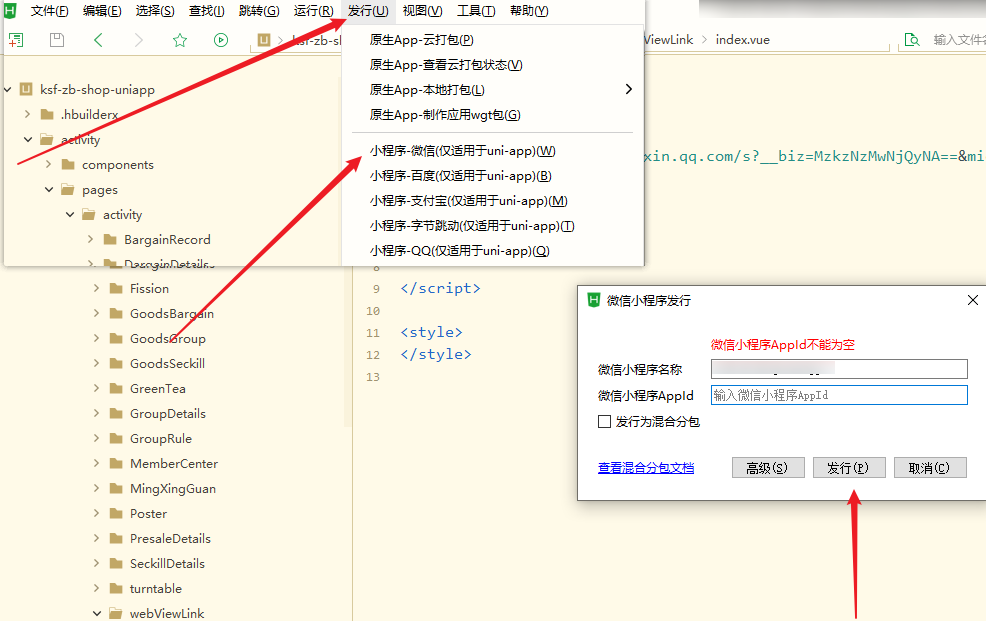986x621 pixels.
Task: Click the 微信小程序AppId input field
Action: (x=839, y=395)
